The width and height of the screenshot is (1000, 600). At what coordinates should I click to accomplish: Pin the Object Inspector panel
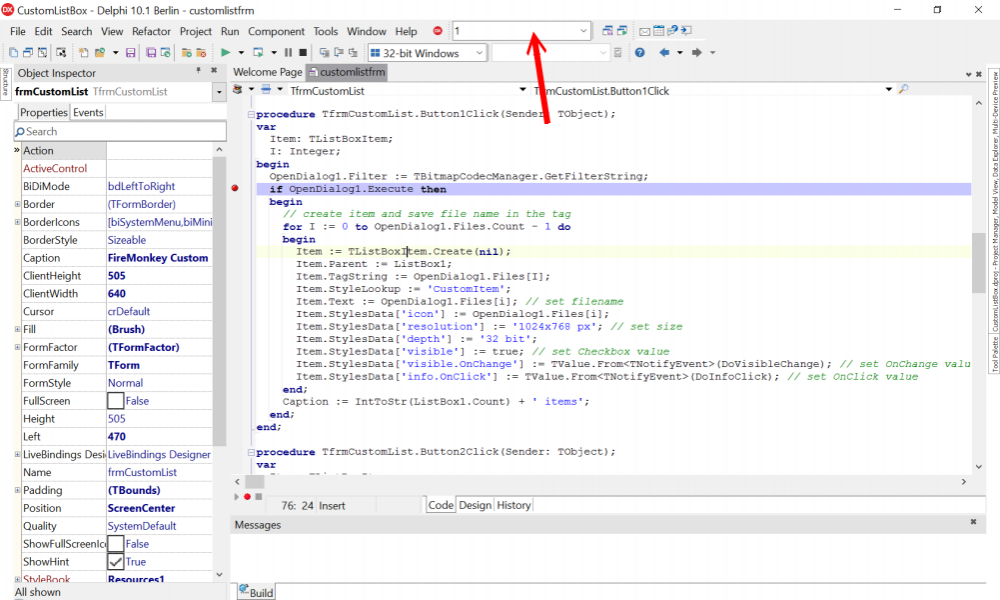coord(198,71)
